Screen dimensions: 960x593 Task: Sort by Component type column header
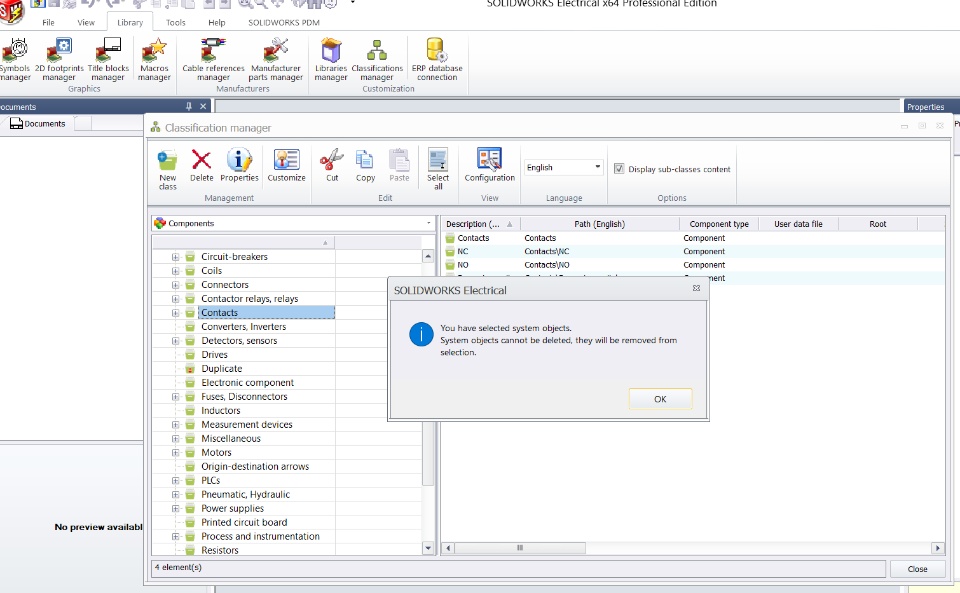(719, 224)
